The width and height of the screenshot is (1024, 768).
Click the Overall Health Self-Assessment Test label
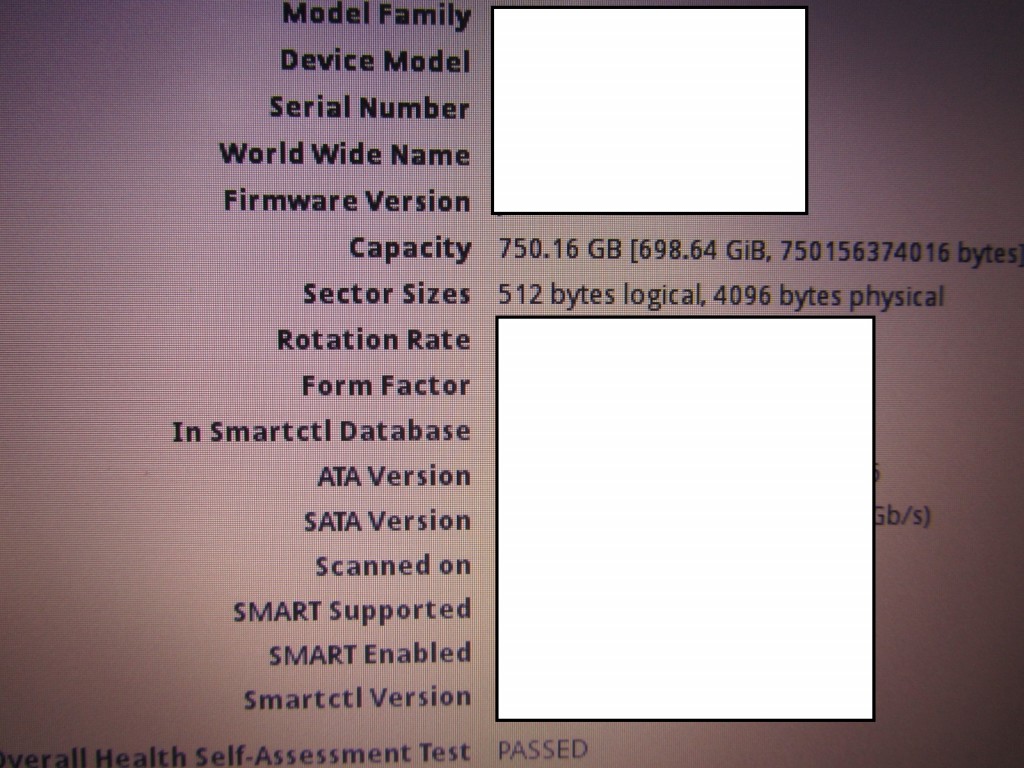click(235, 754)
